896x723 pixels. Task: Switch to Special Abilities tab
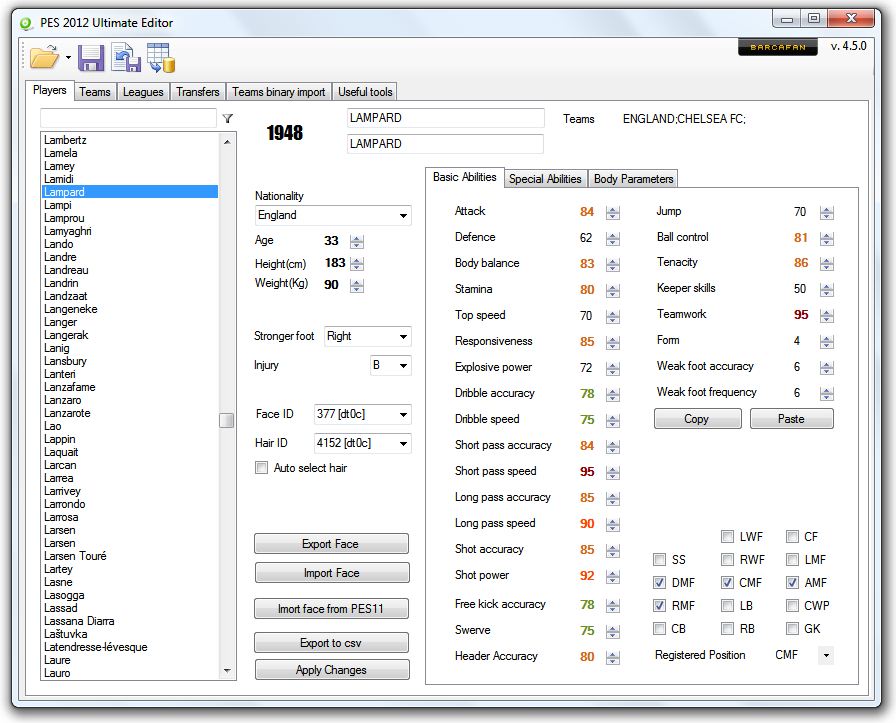tap(545, 179)
